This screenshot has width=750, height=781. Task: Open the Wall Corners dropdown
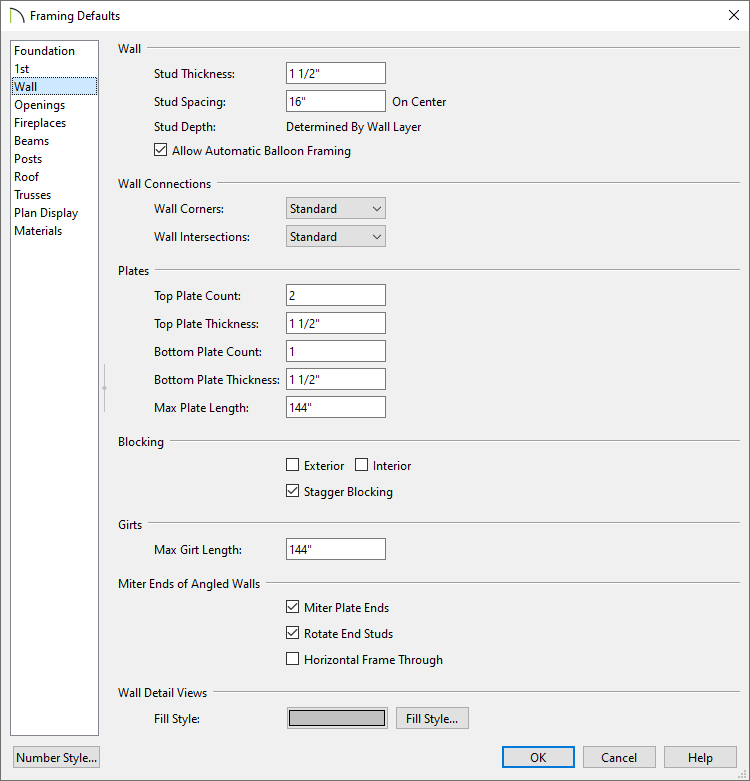336,208
